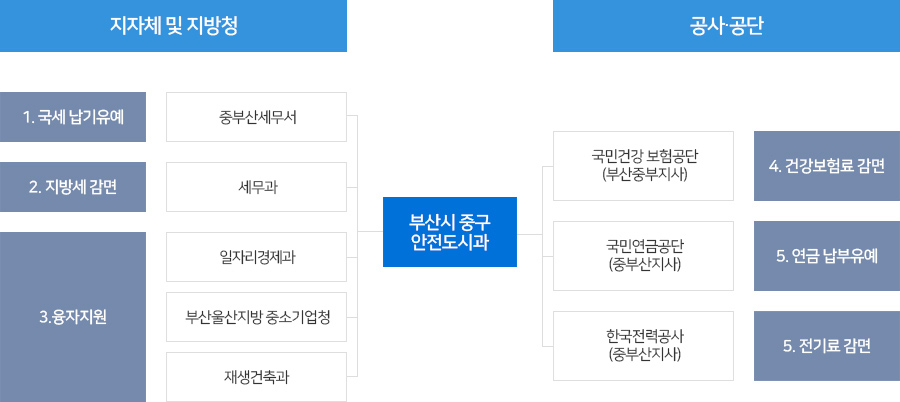Select the 2. 지방세 감면 box
The width and height of the screenshot is (900, 402).
coord(73,187)
